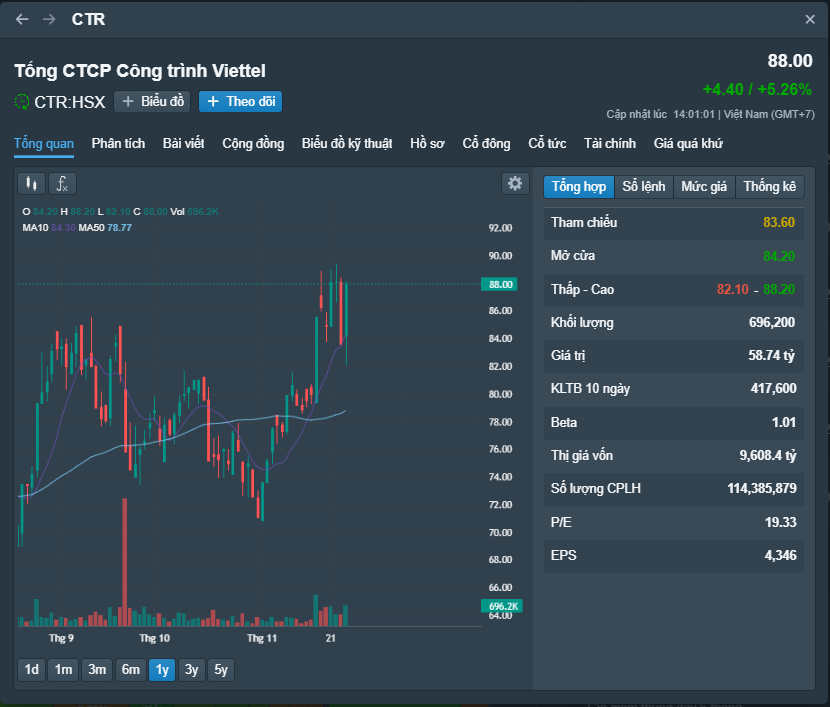
Task: Follow the stock with Theo dõi button
Action: pos(240,102)
